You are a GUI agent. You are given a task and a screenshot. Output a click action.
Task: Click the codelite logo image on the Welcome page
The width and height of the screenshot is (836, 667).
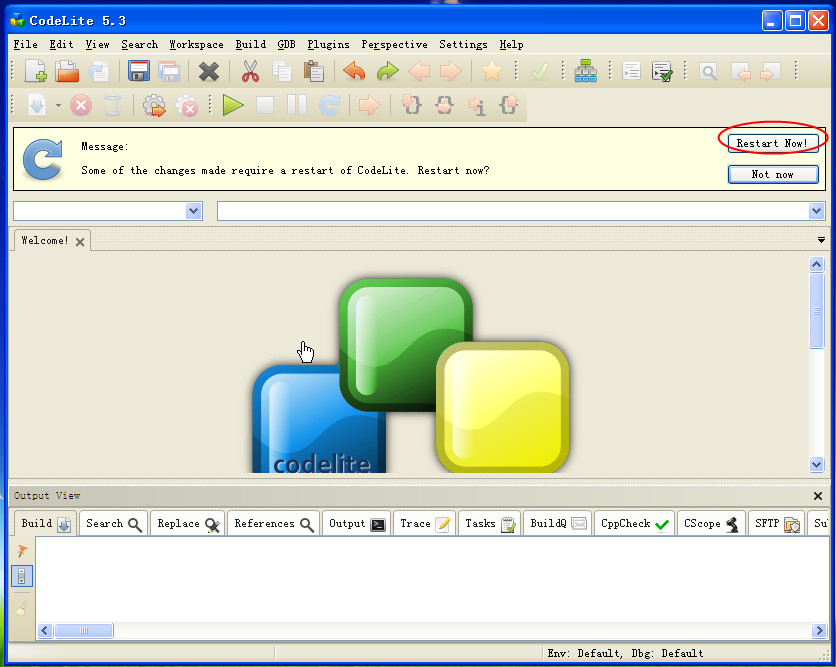point(411,375)
